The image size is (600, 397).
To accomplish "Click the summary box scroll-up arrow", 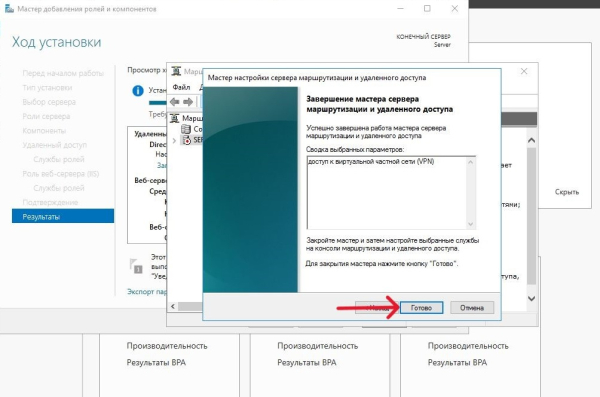I will point(471,162).
